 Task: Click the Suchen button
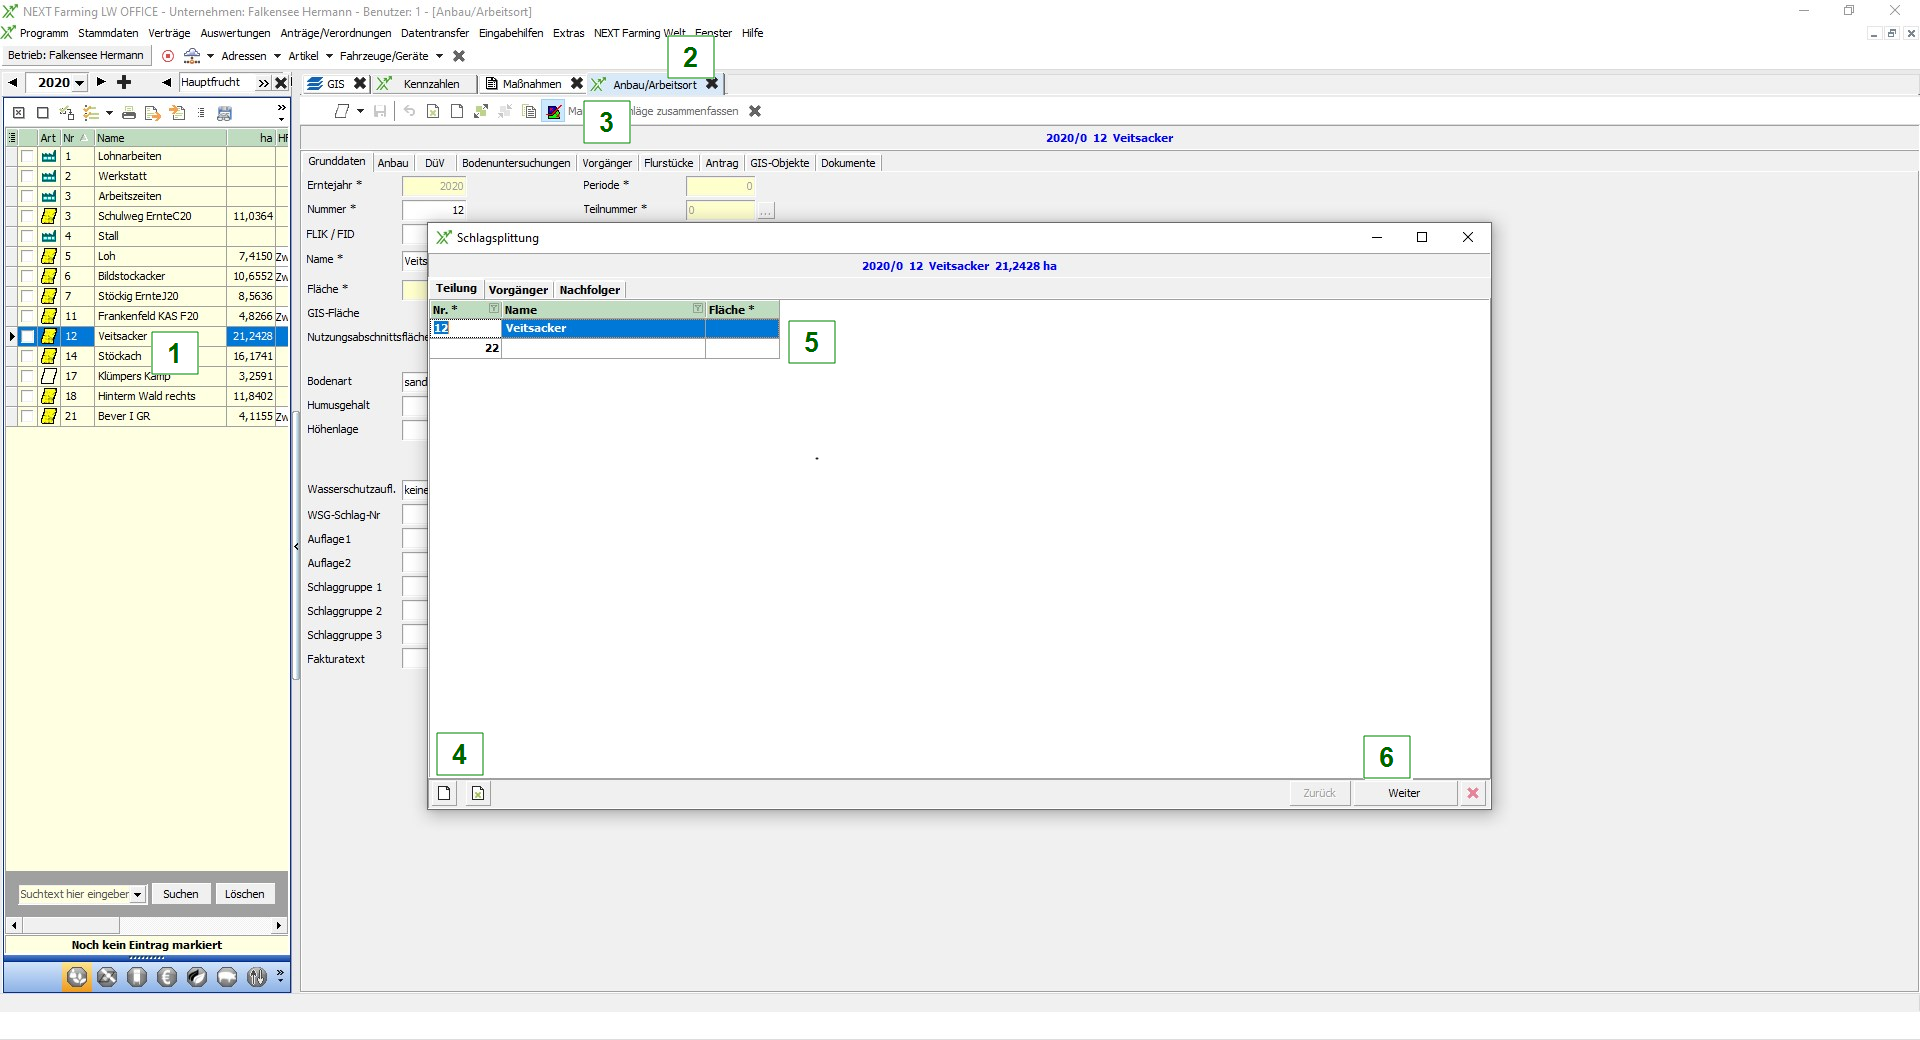pos(181,894)
